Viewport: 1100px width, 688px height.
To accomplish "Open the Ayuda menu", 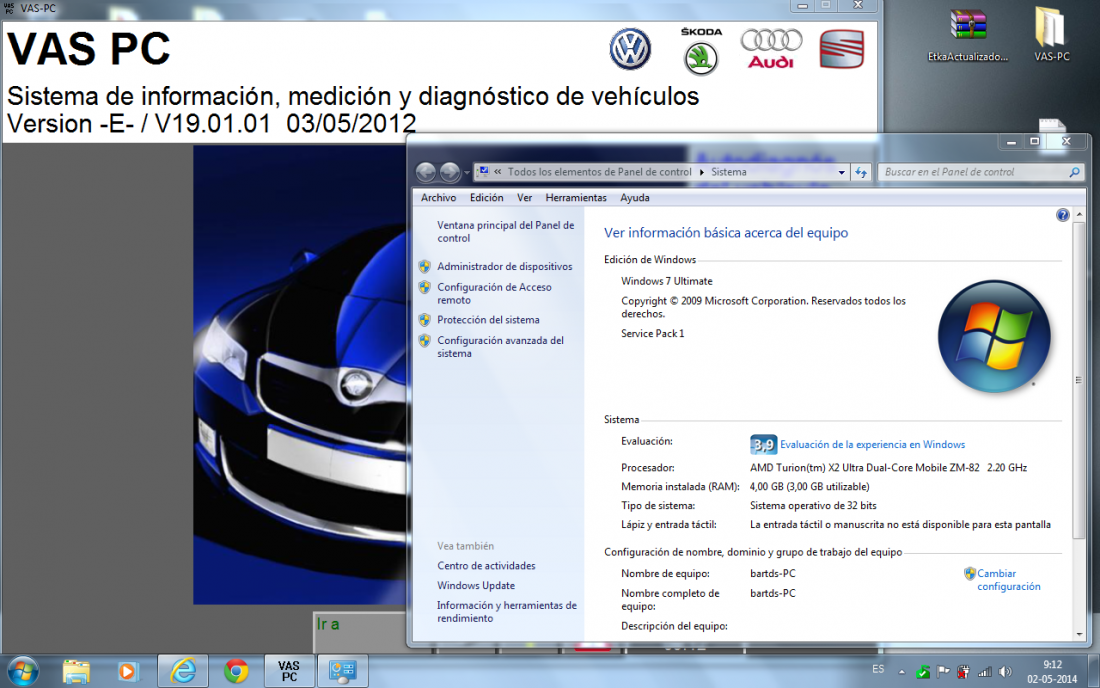I will coord(635,198).
